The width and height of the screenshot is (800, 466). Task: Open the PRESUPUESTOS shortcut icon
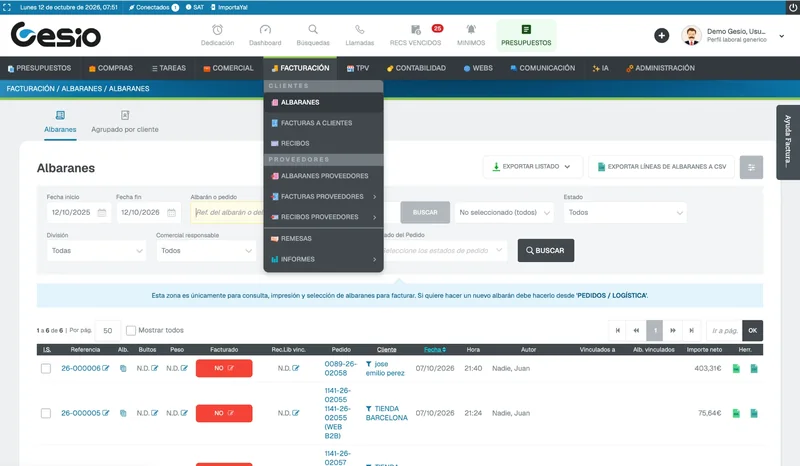[x=526, y=30]
